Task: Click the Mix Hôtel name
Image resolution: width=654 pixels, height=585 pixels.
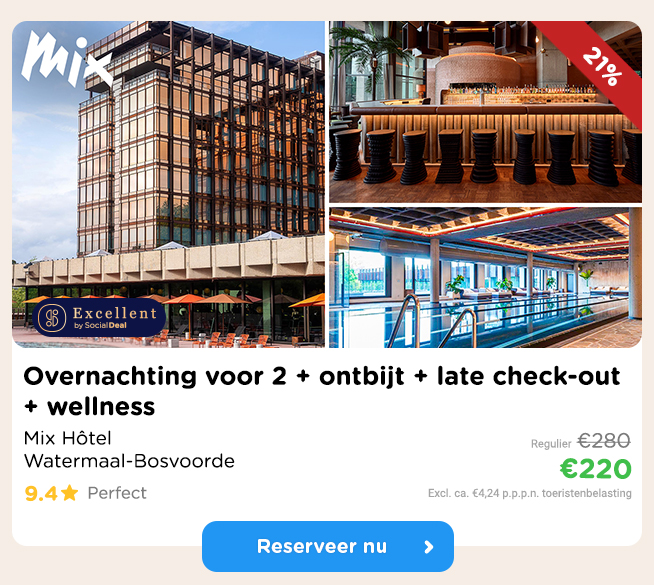Action: (x=68, y=438)
